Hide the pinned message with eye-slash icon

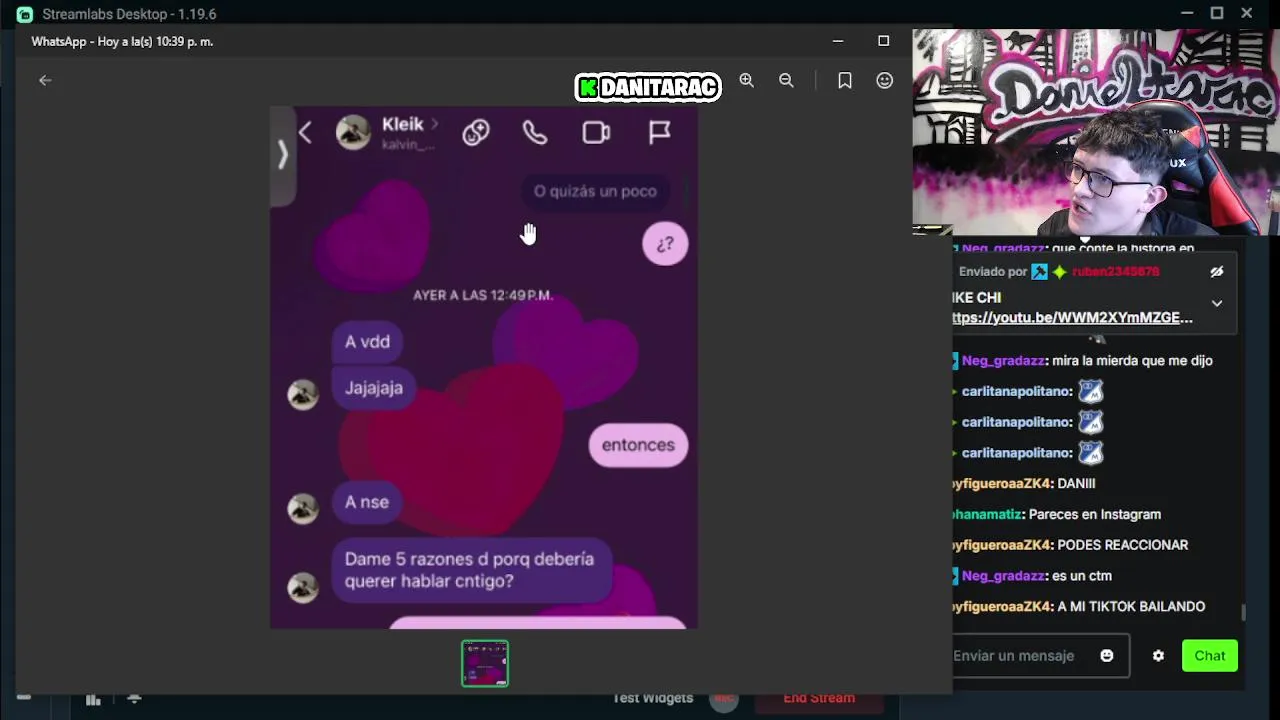tap(1217, 271)
